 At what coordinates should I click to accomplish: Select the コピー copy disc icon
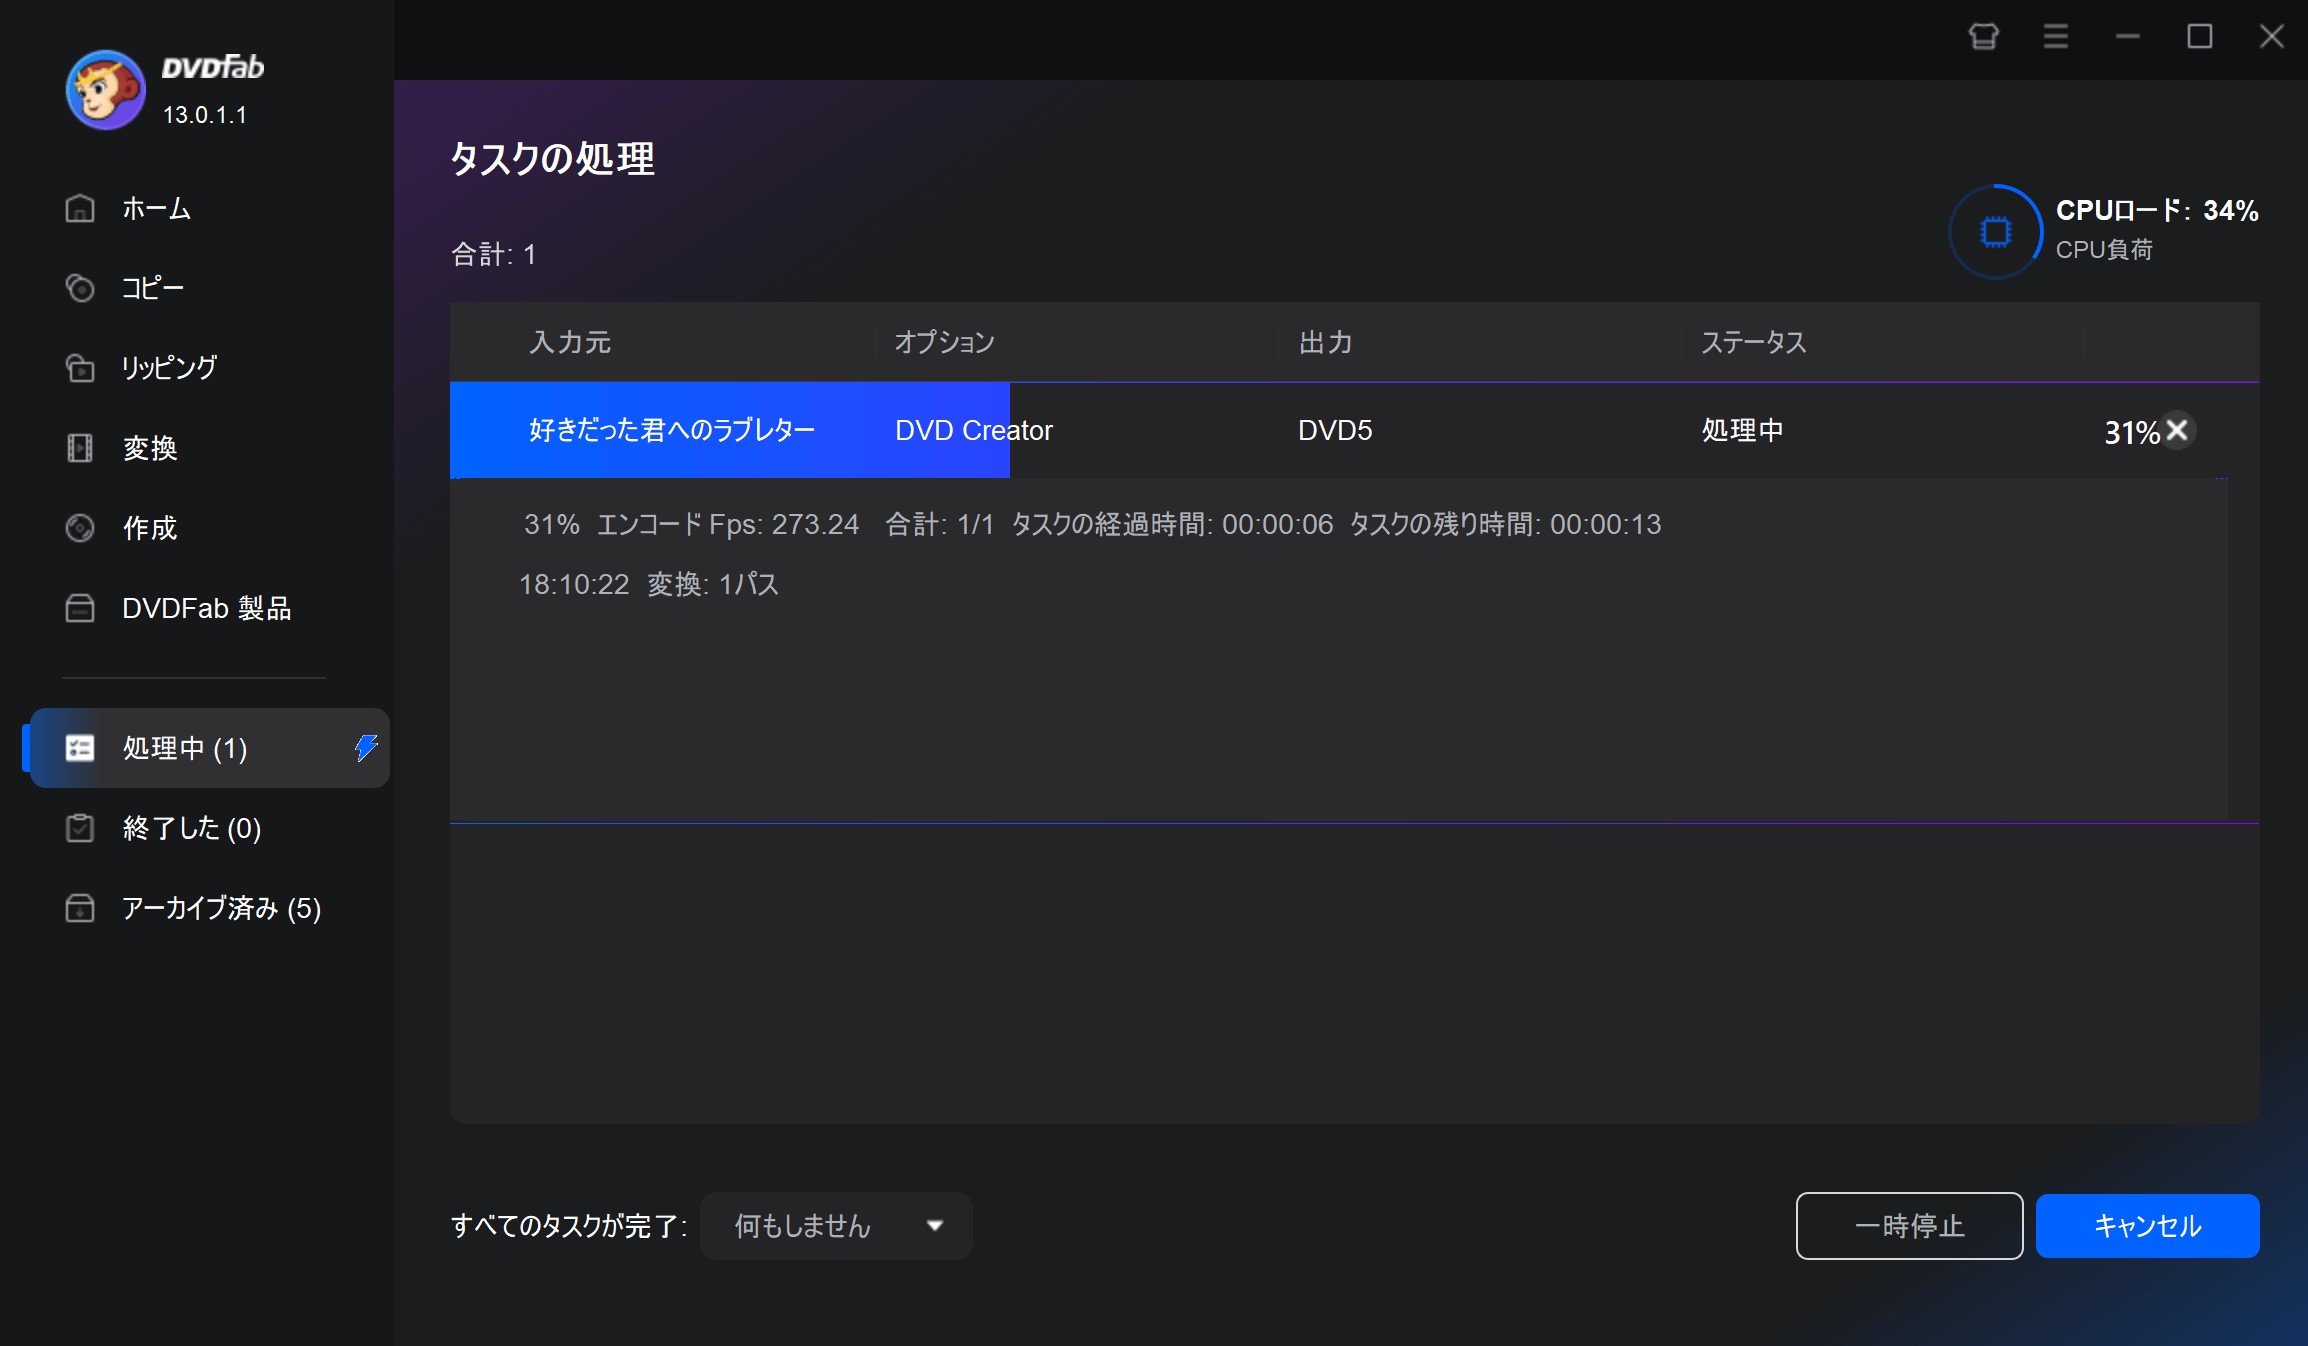pos(80,288)
